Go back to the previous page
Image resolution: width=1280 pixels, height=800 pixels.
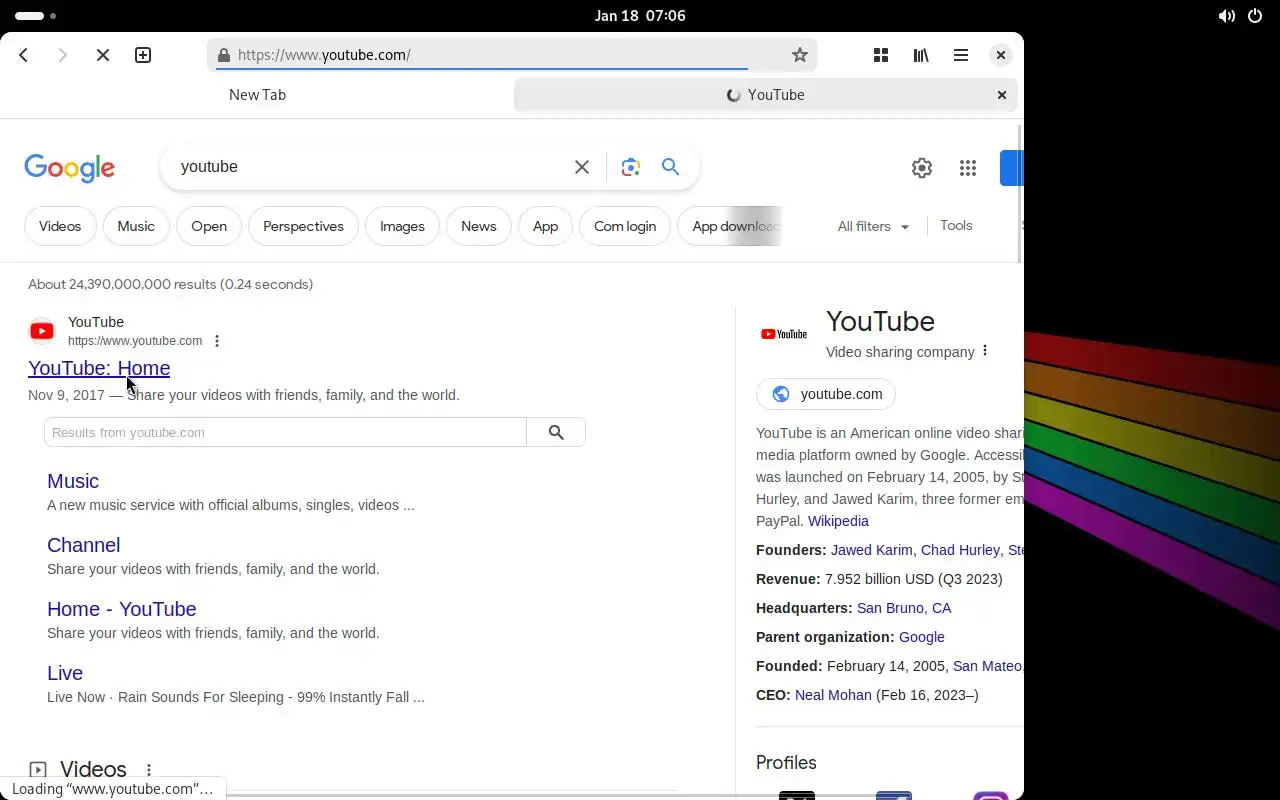click(x=24, y=55)
